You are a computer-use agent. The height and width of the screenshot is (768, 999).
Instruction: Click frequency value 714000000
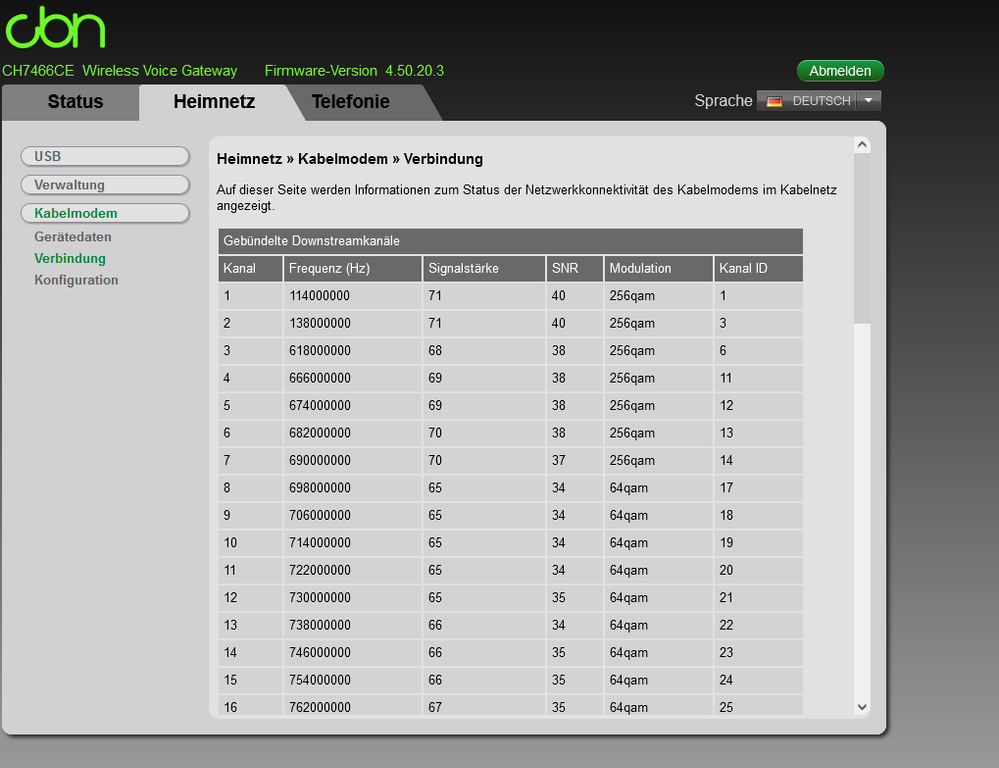click(x=320, y=542)
